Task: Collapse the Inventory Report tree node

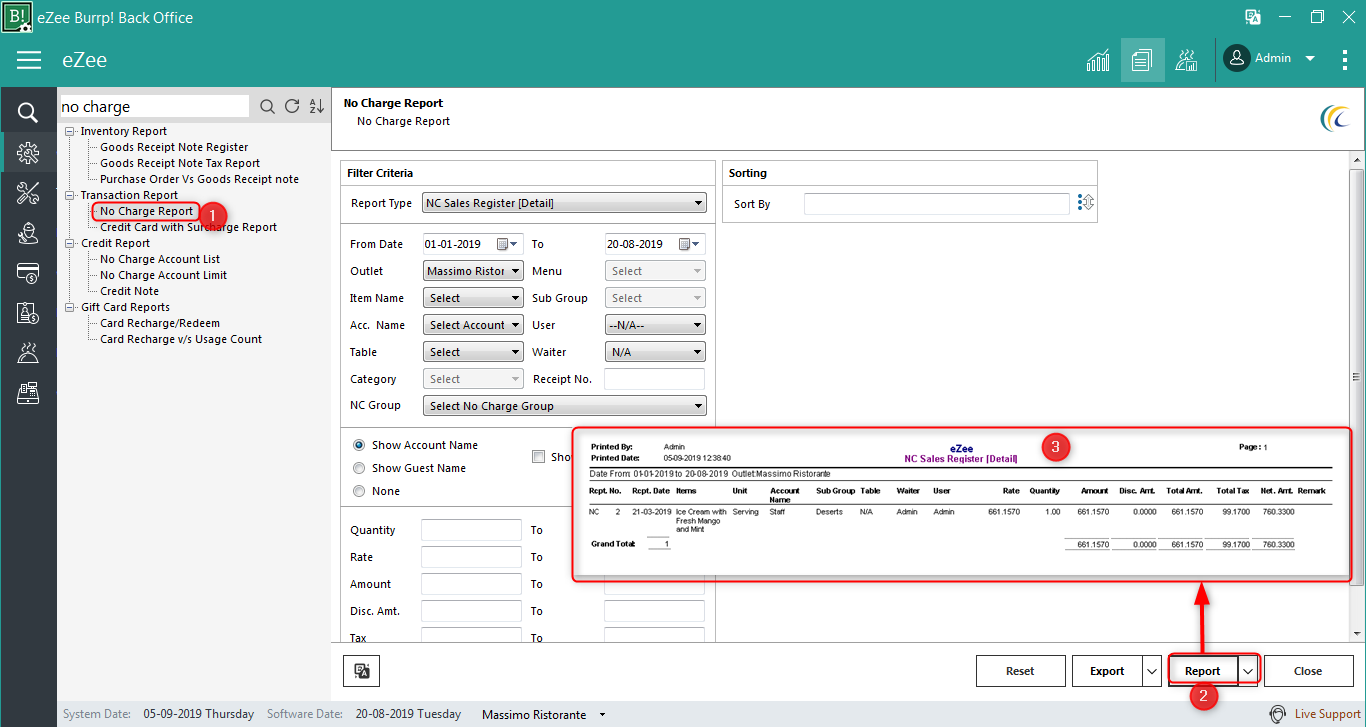Action: pyautogui.click(x=70, y=131)
